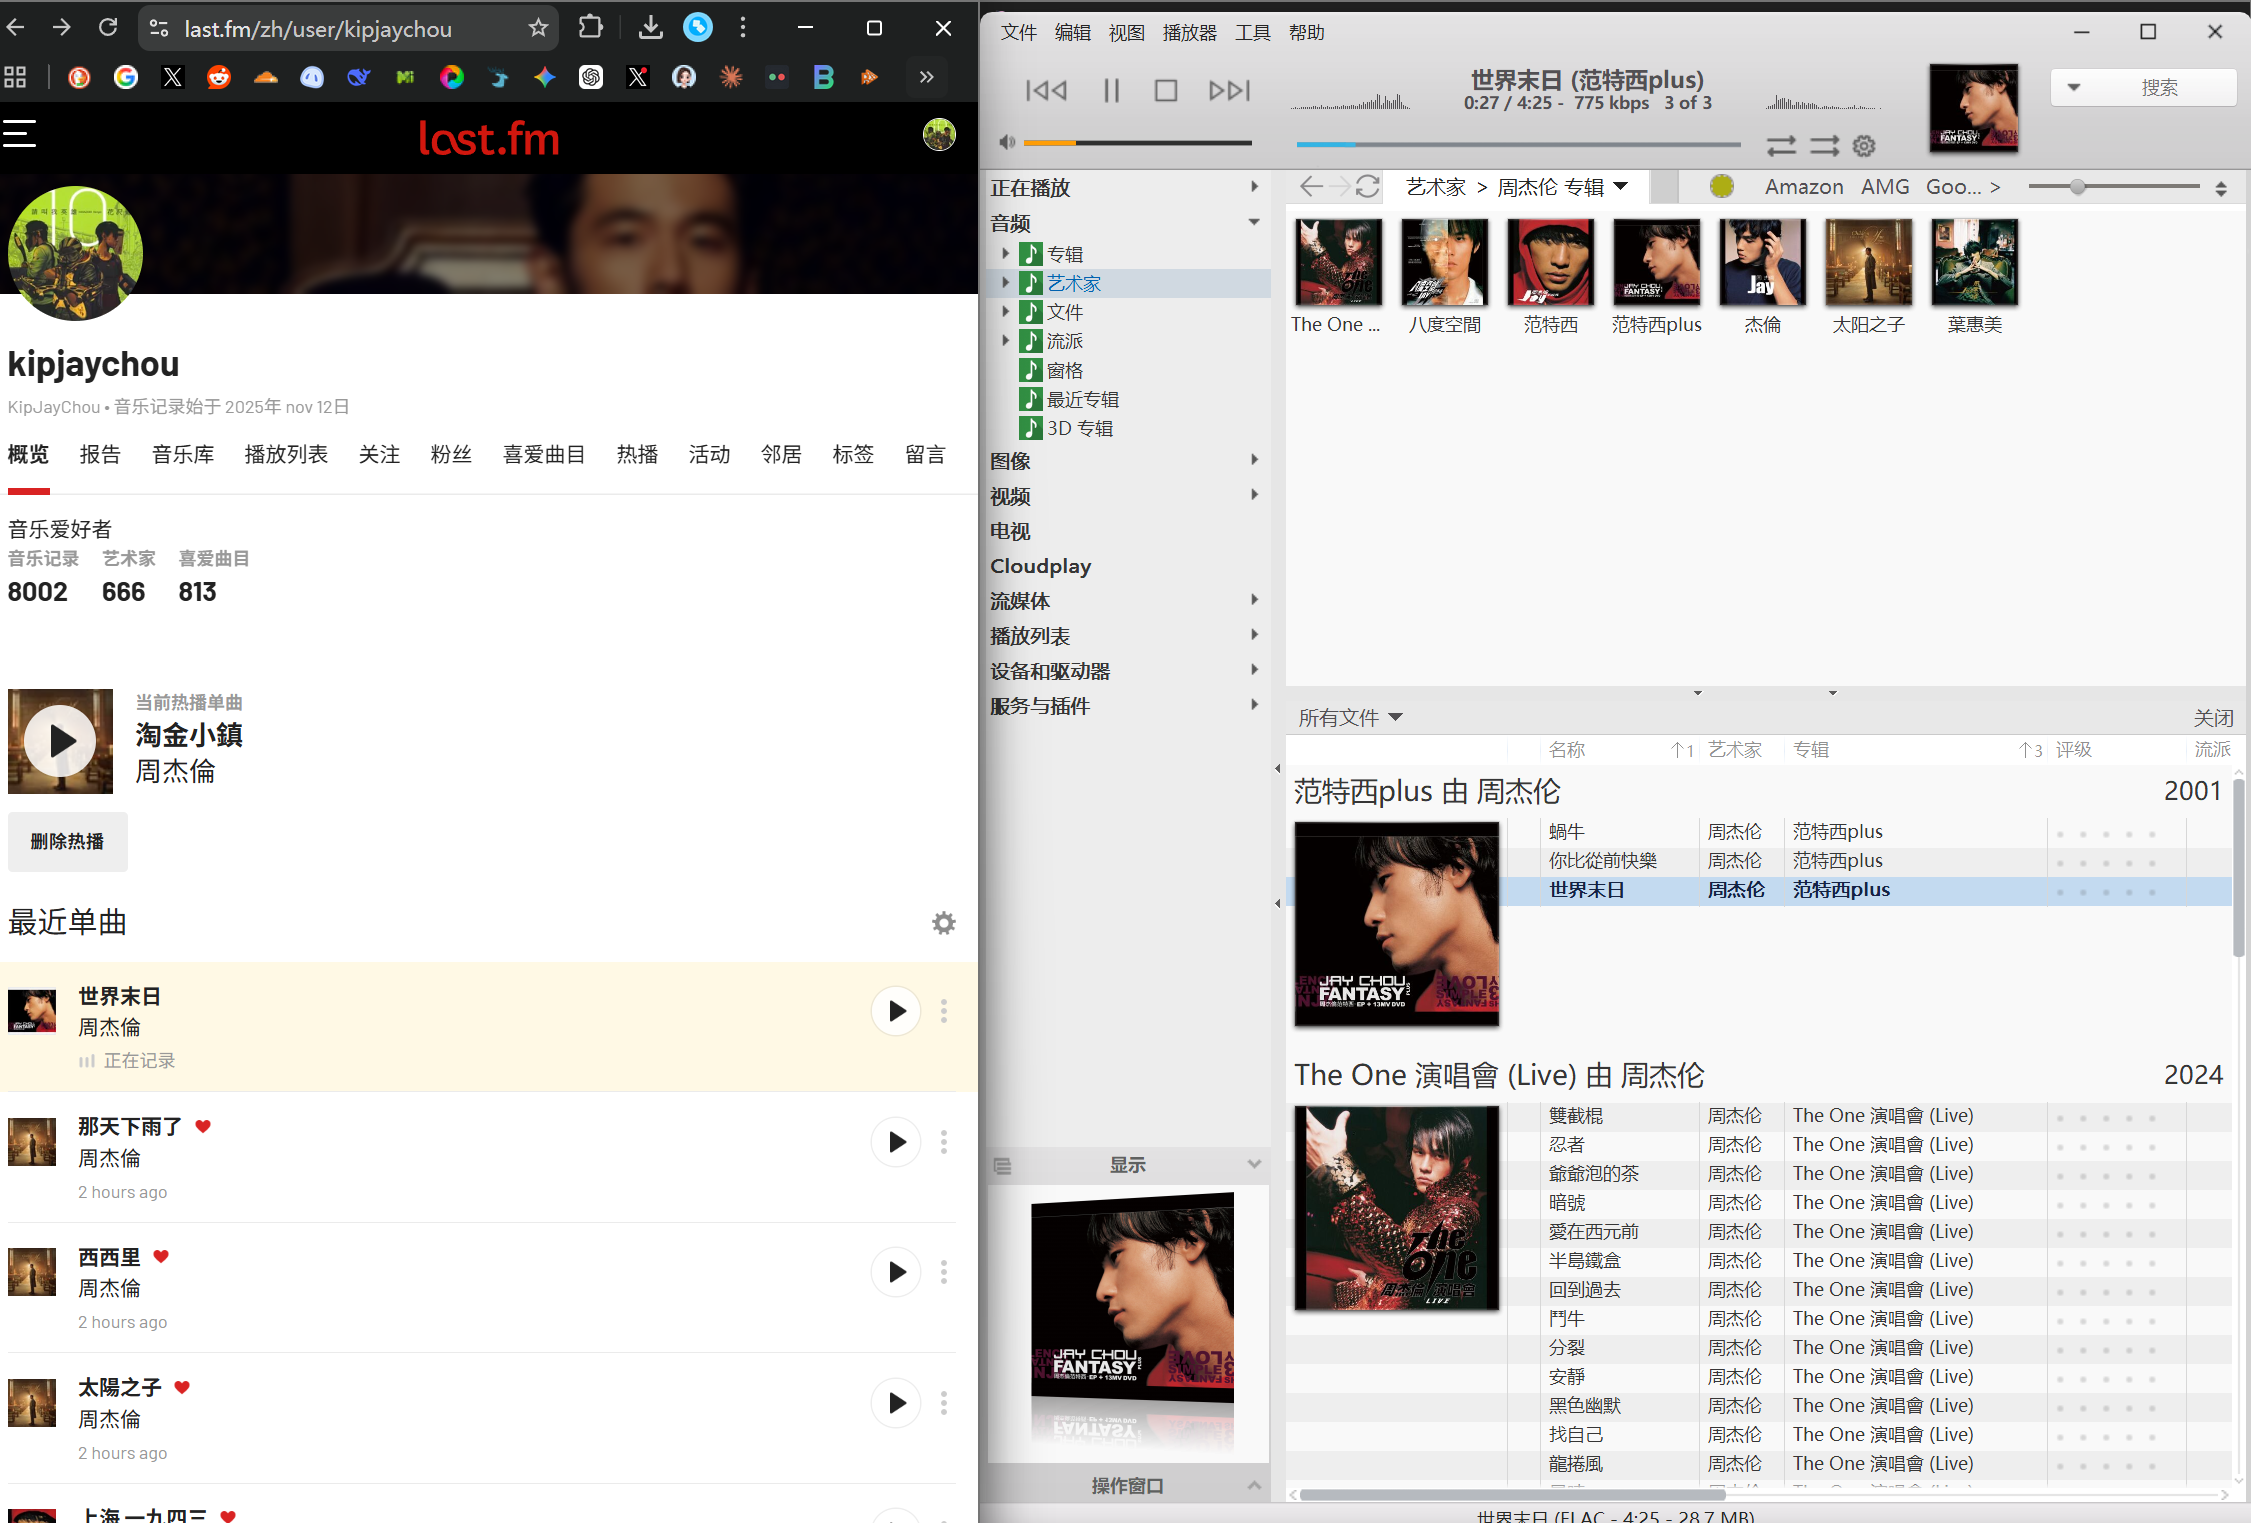Toggle shuffle mode icon in player
Image resolution: width=2251 pixels, height=1523 pixels.
click(x=1824, y=146)
